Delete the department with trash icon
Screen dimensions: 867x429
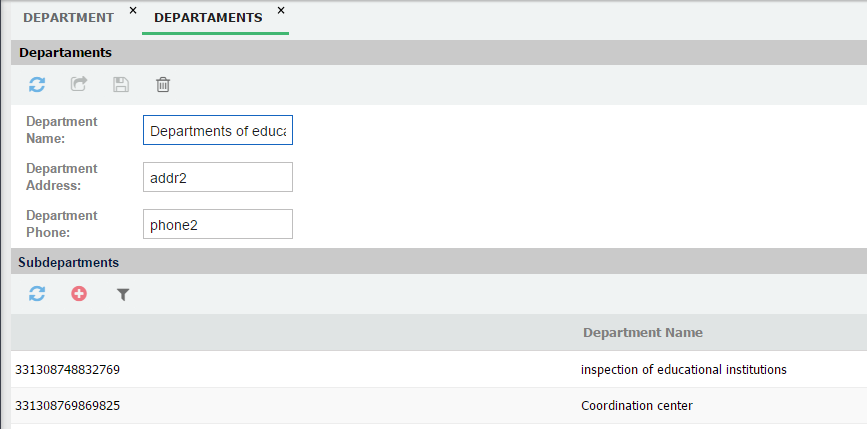coord(163,85)
